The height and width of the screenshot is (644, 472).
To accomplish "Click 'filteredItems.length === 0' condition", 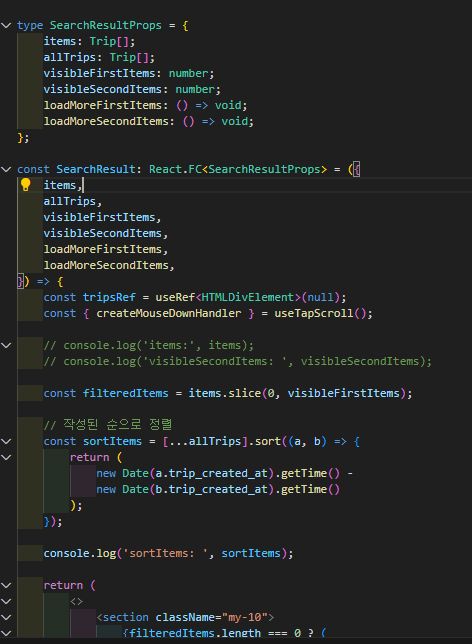I will 214,633.
